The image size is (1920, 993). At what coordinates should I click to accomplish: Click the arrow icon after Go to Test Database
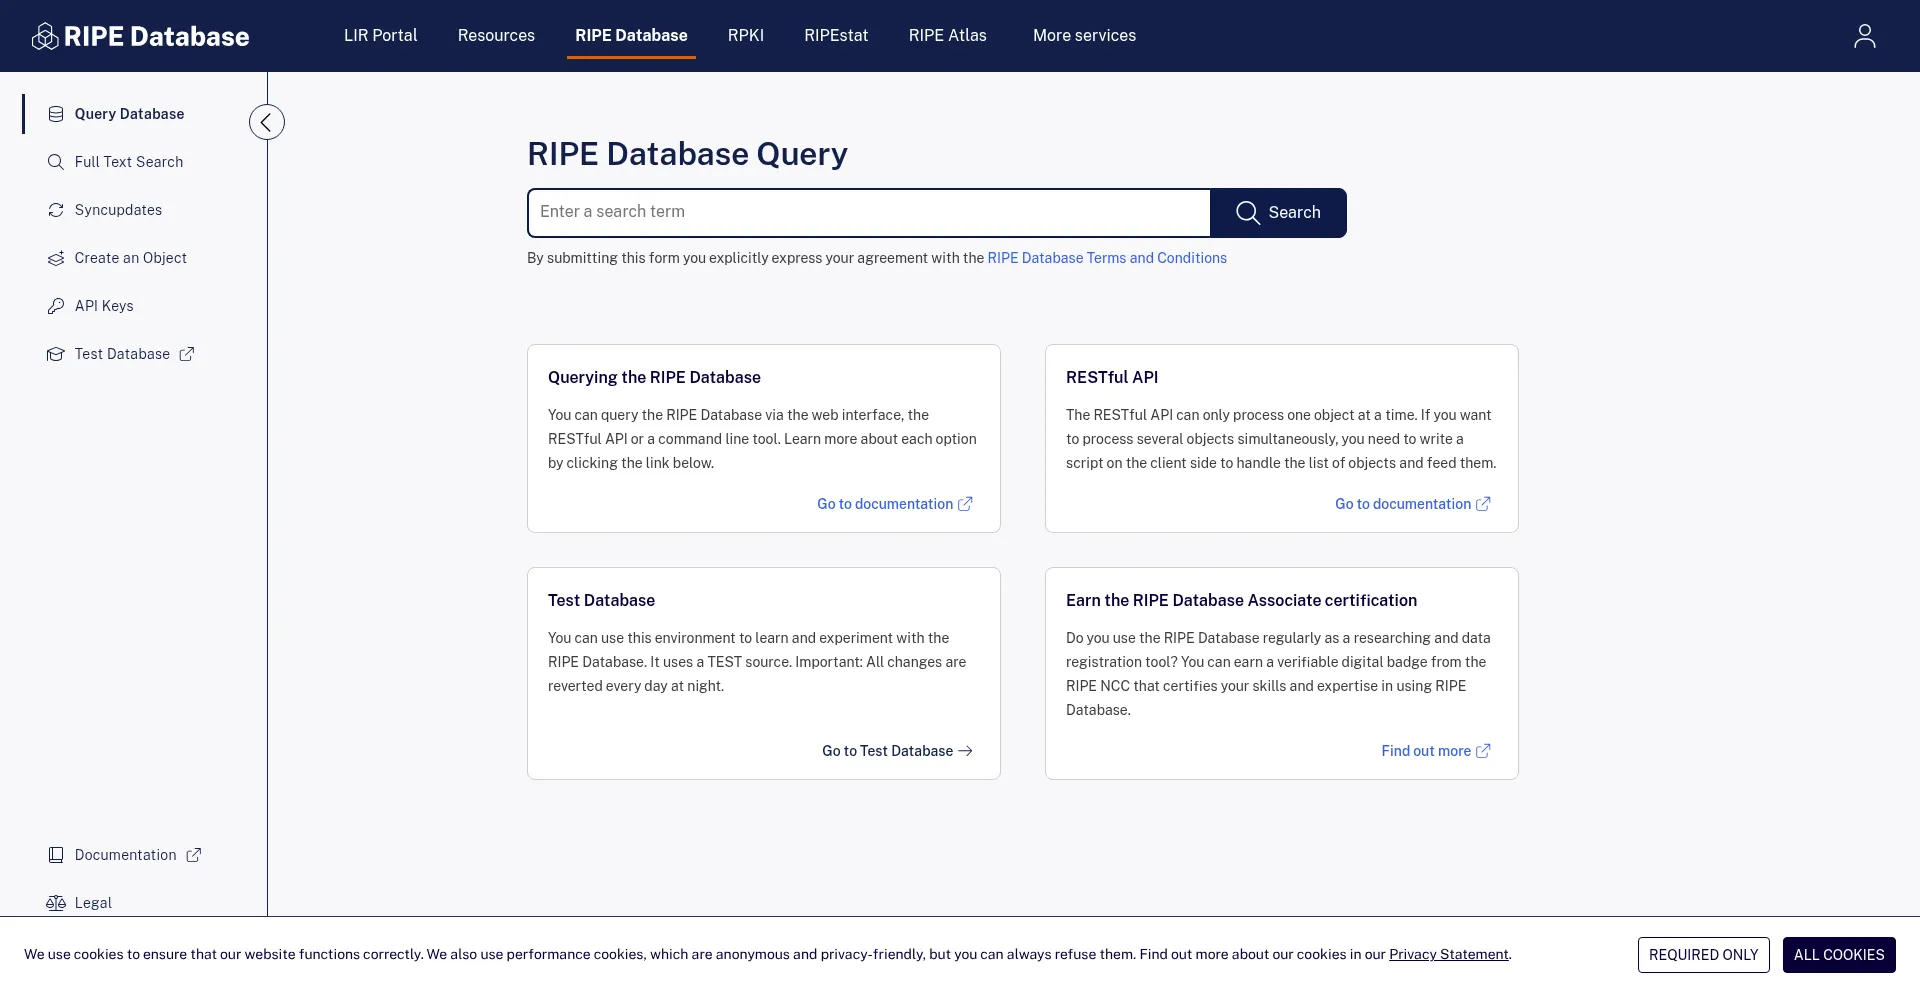965,751
